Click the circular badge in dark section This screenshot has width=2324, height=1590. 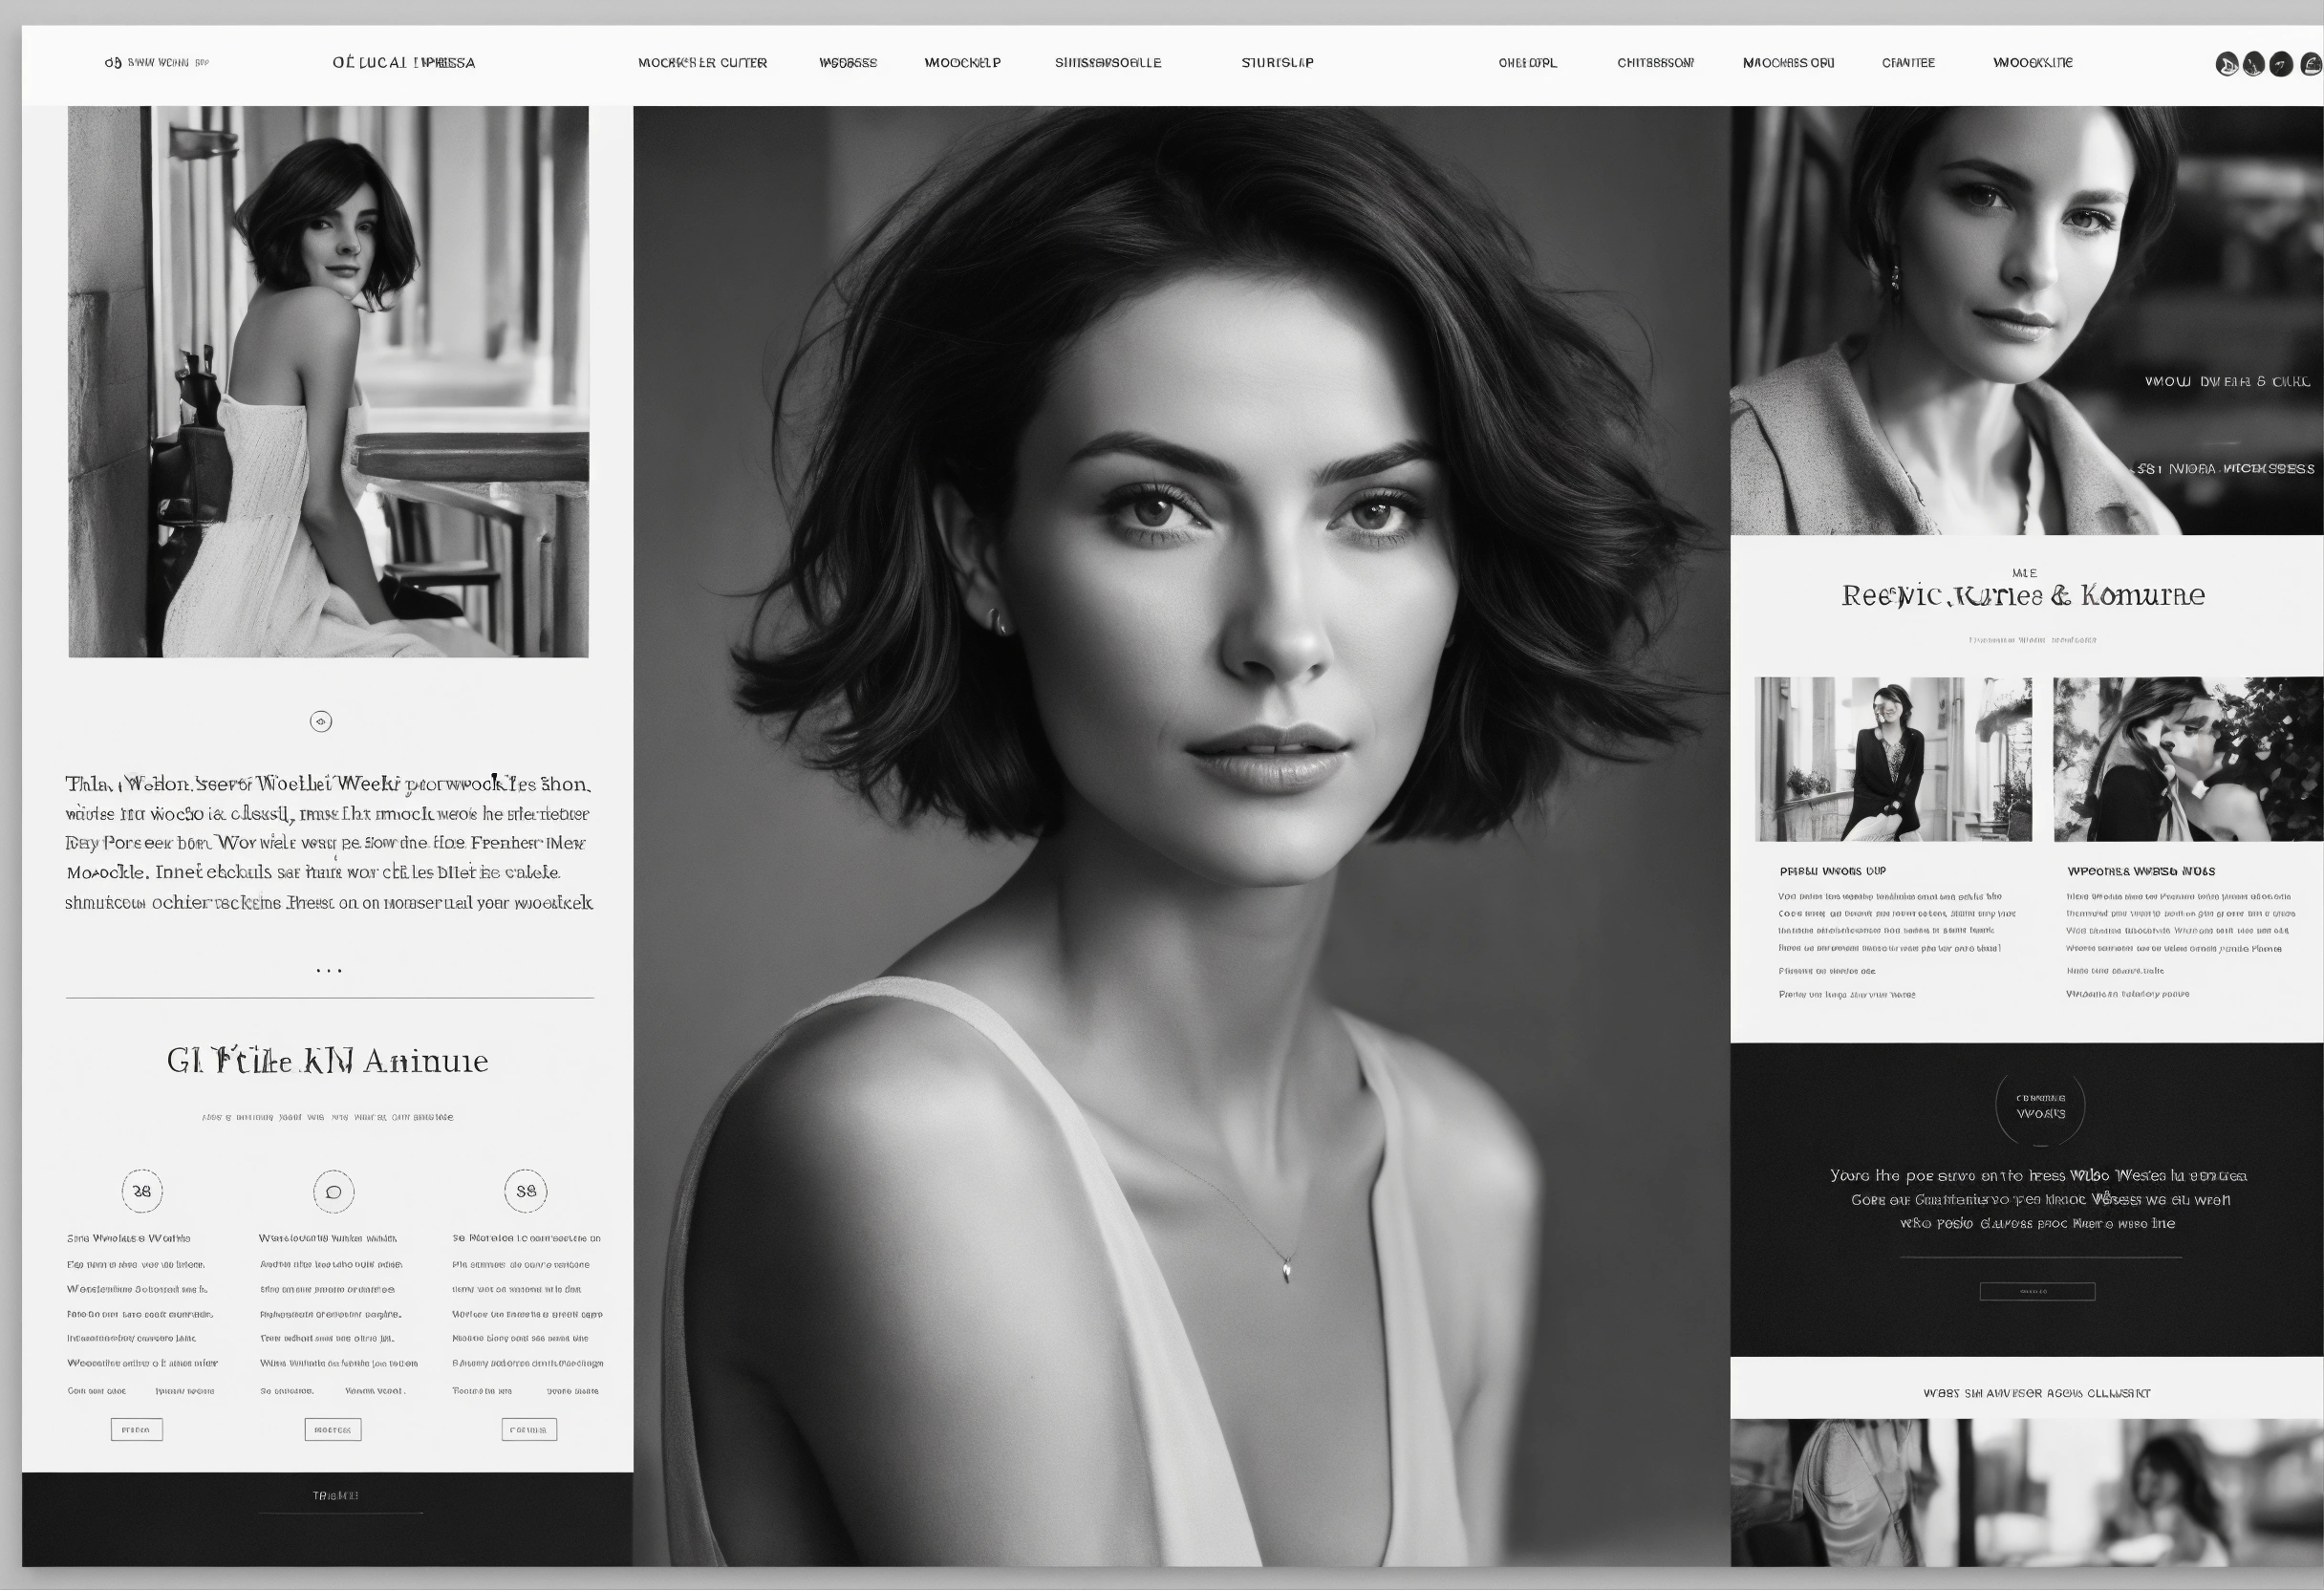click(2040, 1107)
